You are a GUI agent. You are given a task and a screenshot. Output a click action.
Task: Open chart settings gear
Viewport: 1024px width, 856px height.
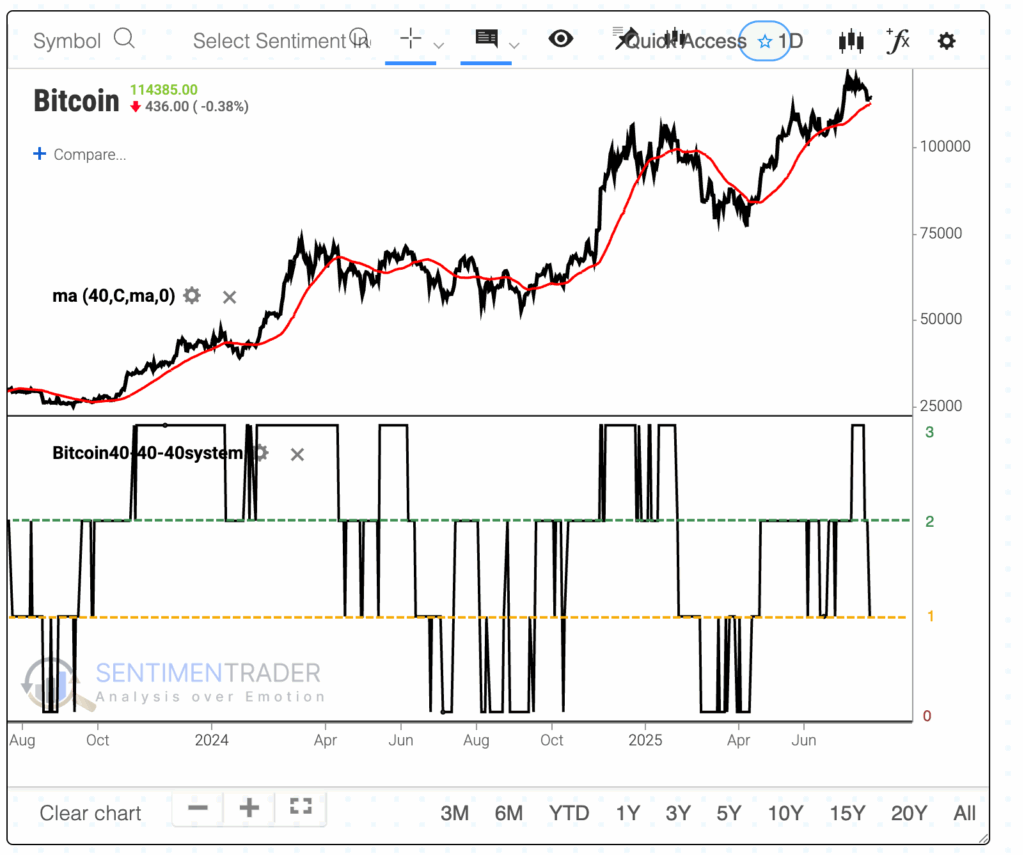click(x=946, y=41)
